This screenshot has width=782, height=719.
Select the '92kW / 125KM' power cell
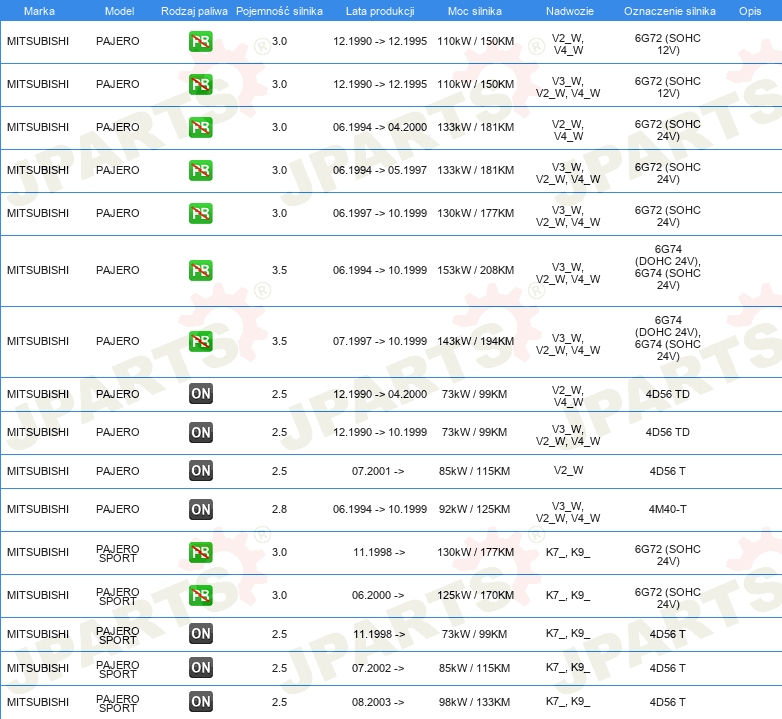click(x=474, y=509)
